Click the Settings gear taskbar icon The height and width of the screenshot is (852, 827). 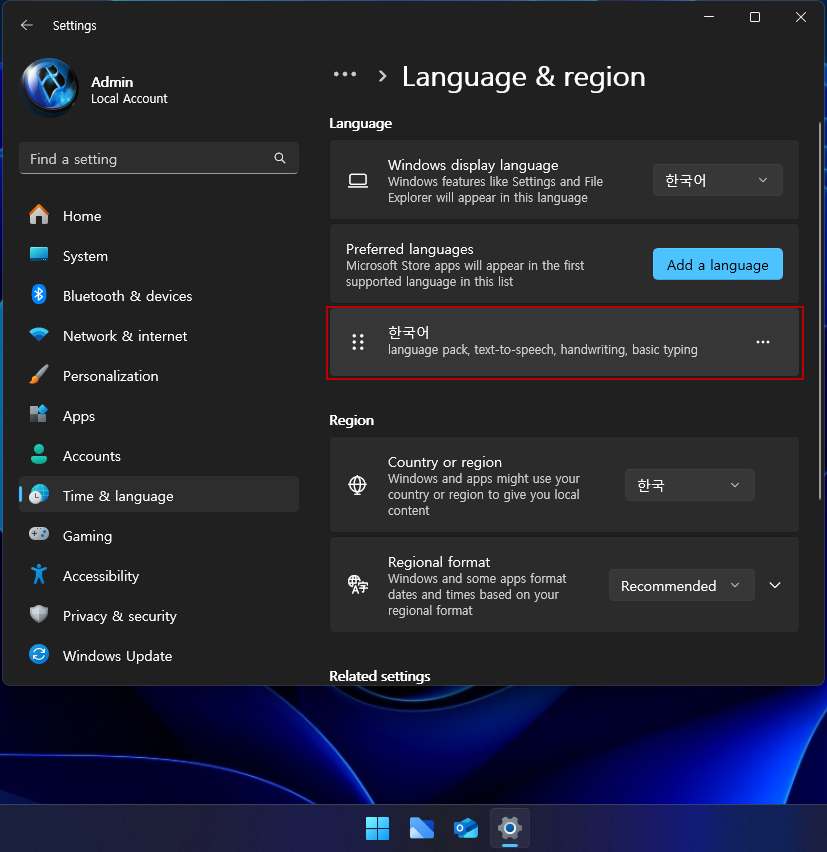point(510,829)
